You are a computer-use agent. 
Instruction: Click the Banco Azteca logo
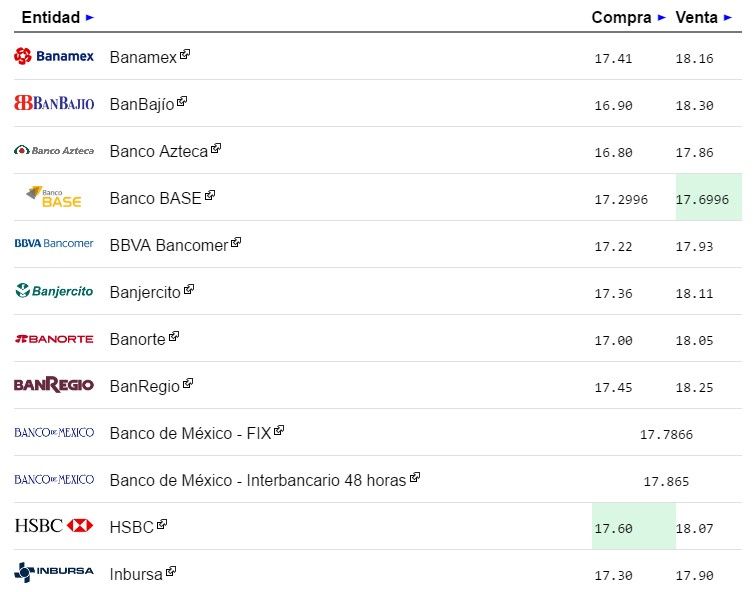(x=54, y=150)
